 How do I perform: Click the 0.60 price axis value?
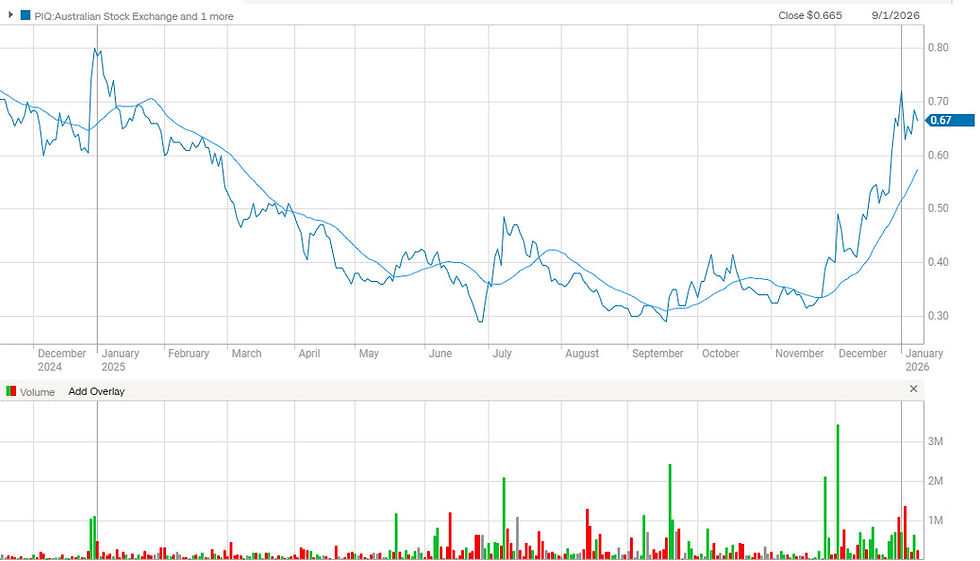[938, 155]
